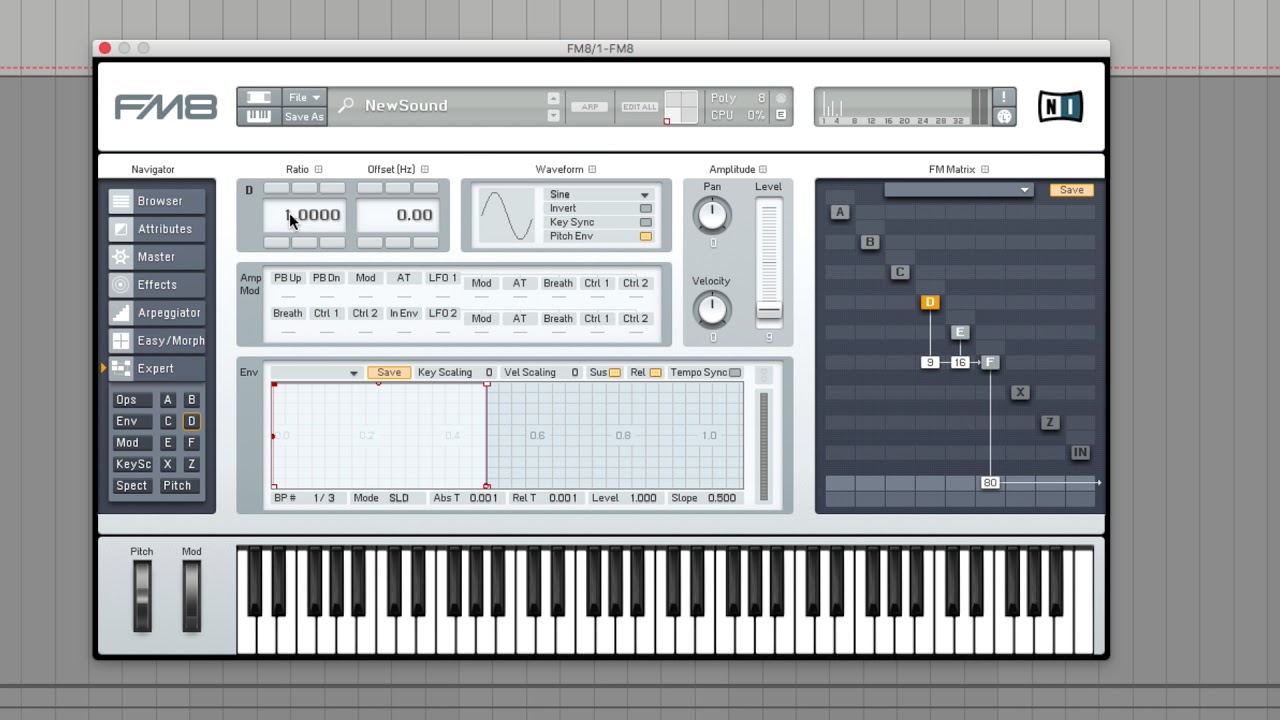
Task: Open the Arpeggiator navigator page
Action: coord(157,313)
